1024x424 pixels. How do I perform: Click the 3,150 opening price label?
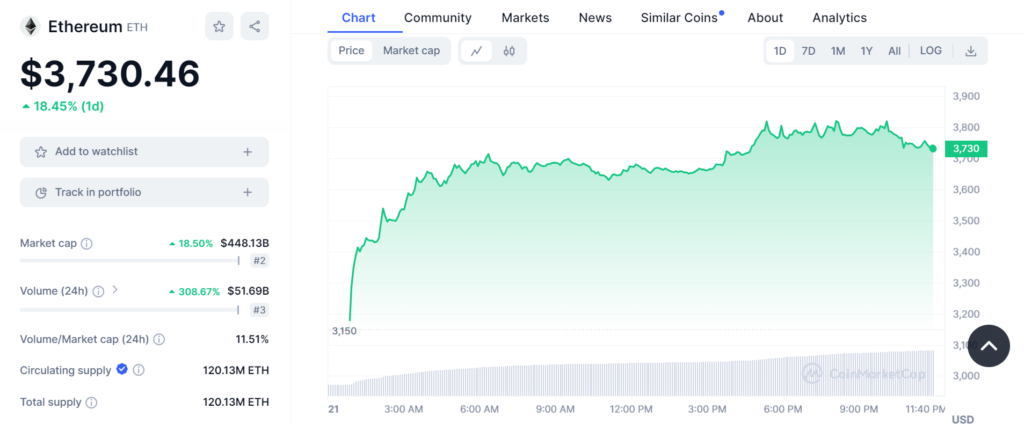[344, 331]
